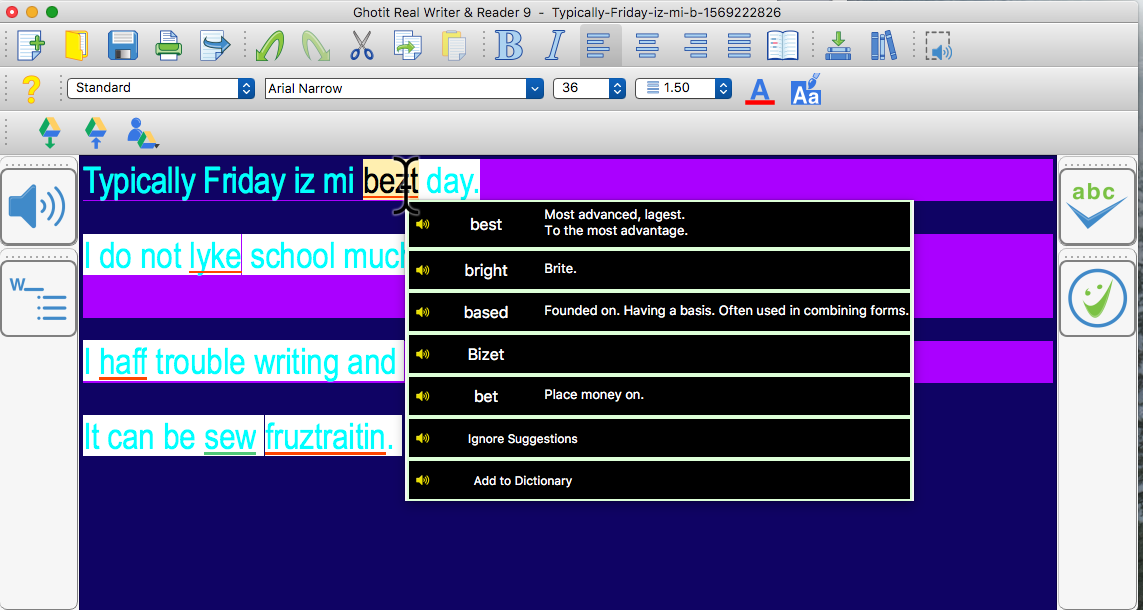This screenshot has height=610, width=1143.
Task: Click the Undo arrow icon
Action: pos(269,45)
